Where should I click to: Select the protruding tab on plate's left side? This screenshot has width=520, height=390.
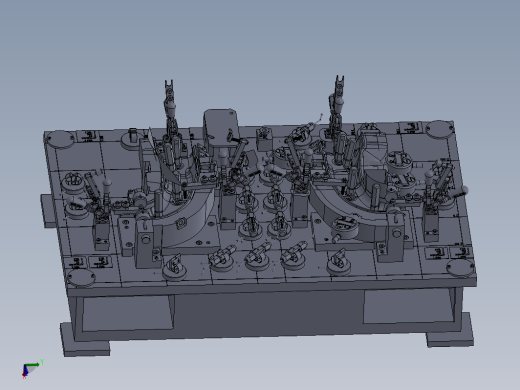[x=48, y=211]
